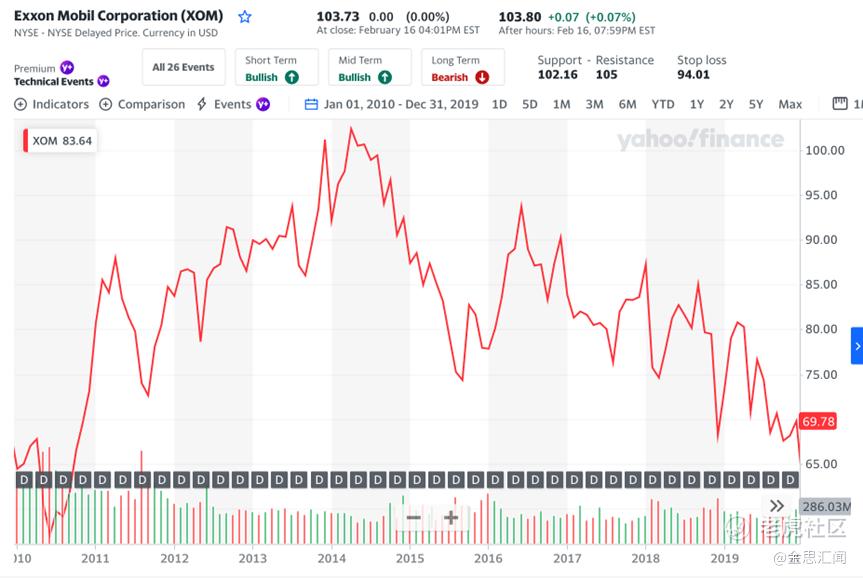The height and width of the screenshot is (578, 863).
Task: Select the 2Y range
Action: (x=727, y=105)
